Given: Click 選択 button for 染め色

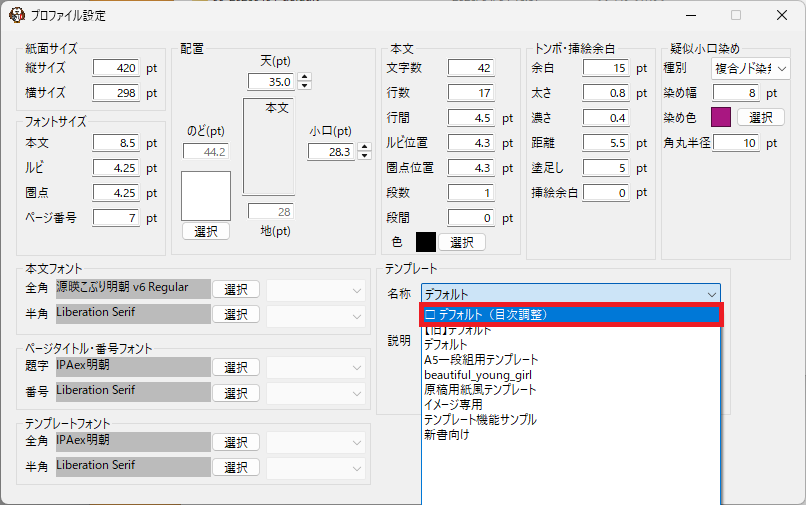Looking at the screenshot, I should click(x=761, y=117).
